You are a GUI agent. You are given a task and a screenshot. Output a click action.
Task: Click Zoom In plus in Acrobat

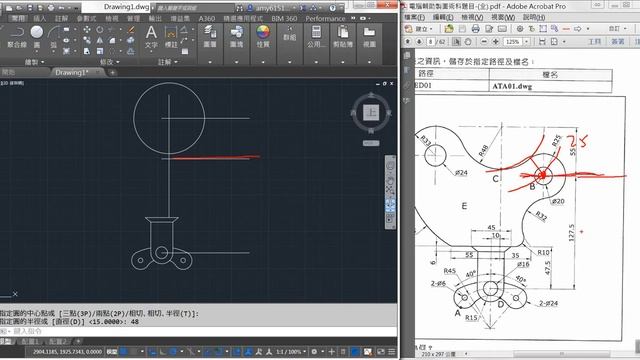point(496,42)
